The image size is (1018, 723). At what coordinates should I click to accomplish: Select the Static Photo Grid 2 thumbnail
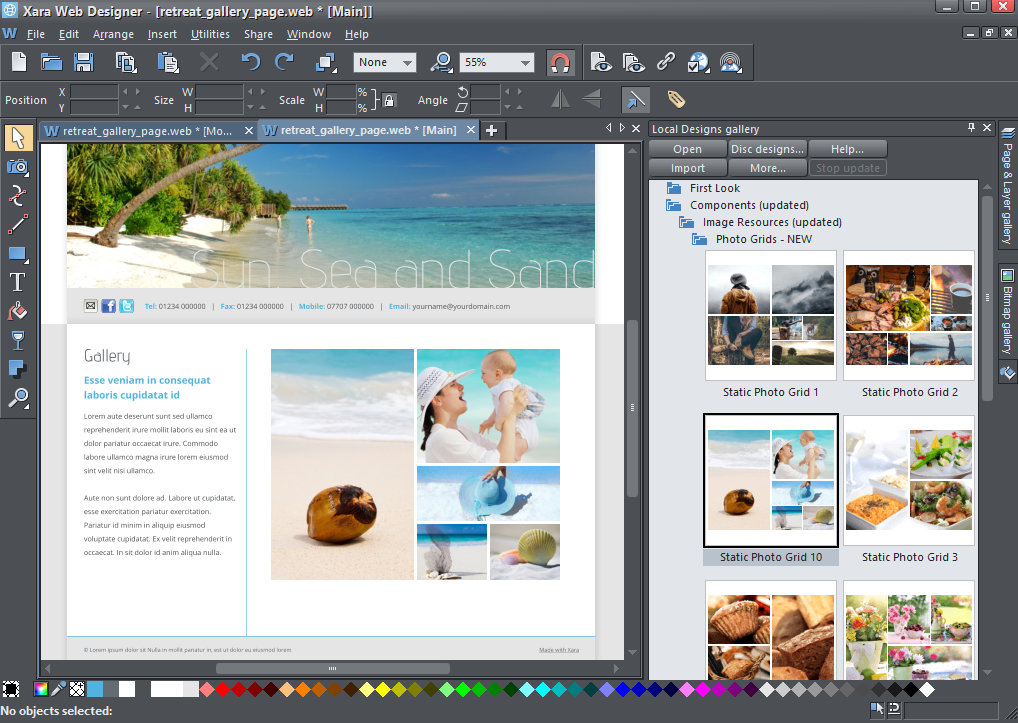click(x=908, y=315)
